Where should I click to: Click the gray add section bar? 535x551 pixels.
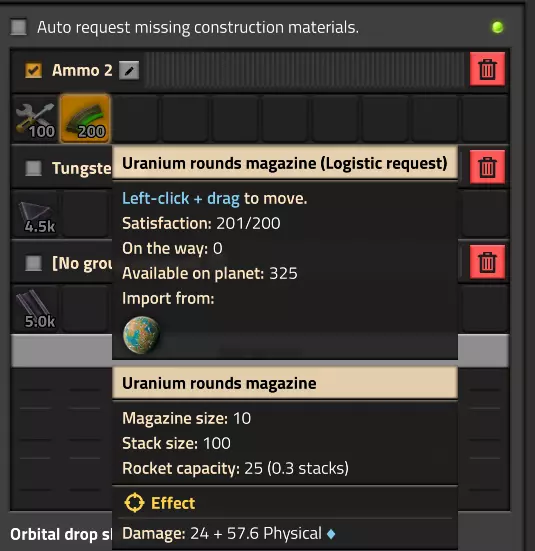[x=260, y=351]
